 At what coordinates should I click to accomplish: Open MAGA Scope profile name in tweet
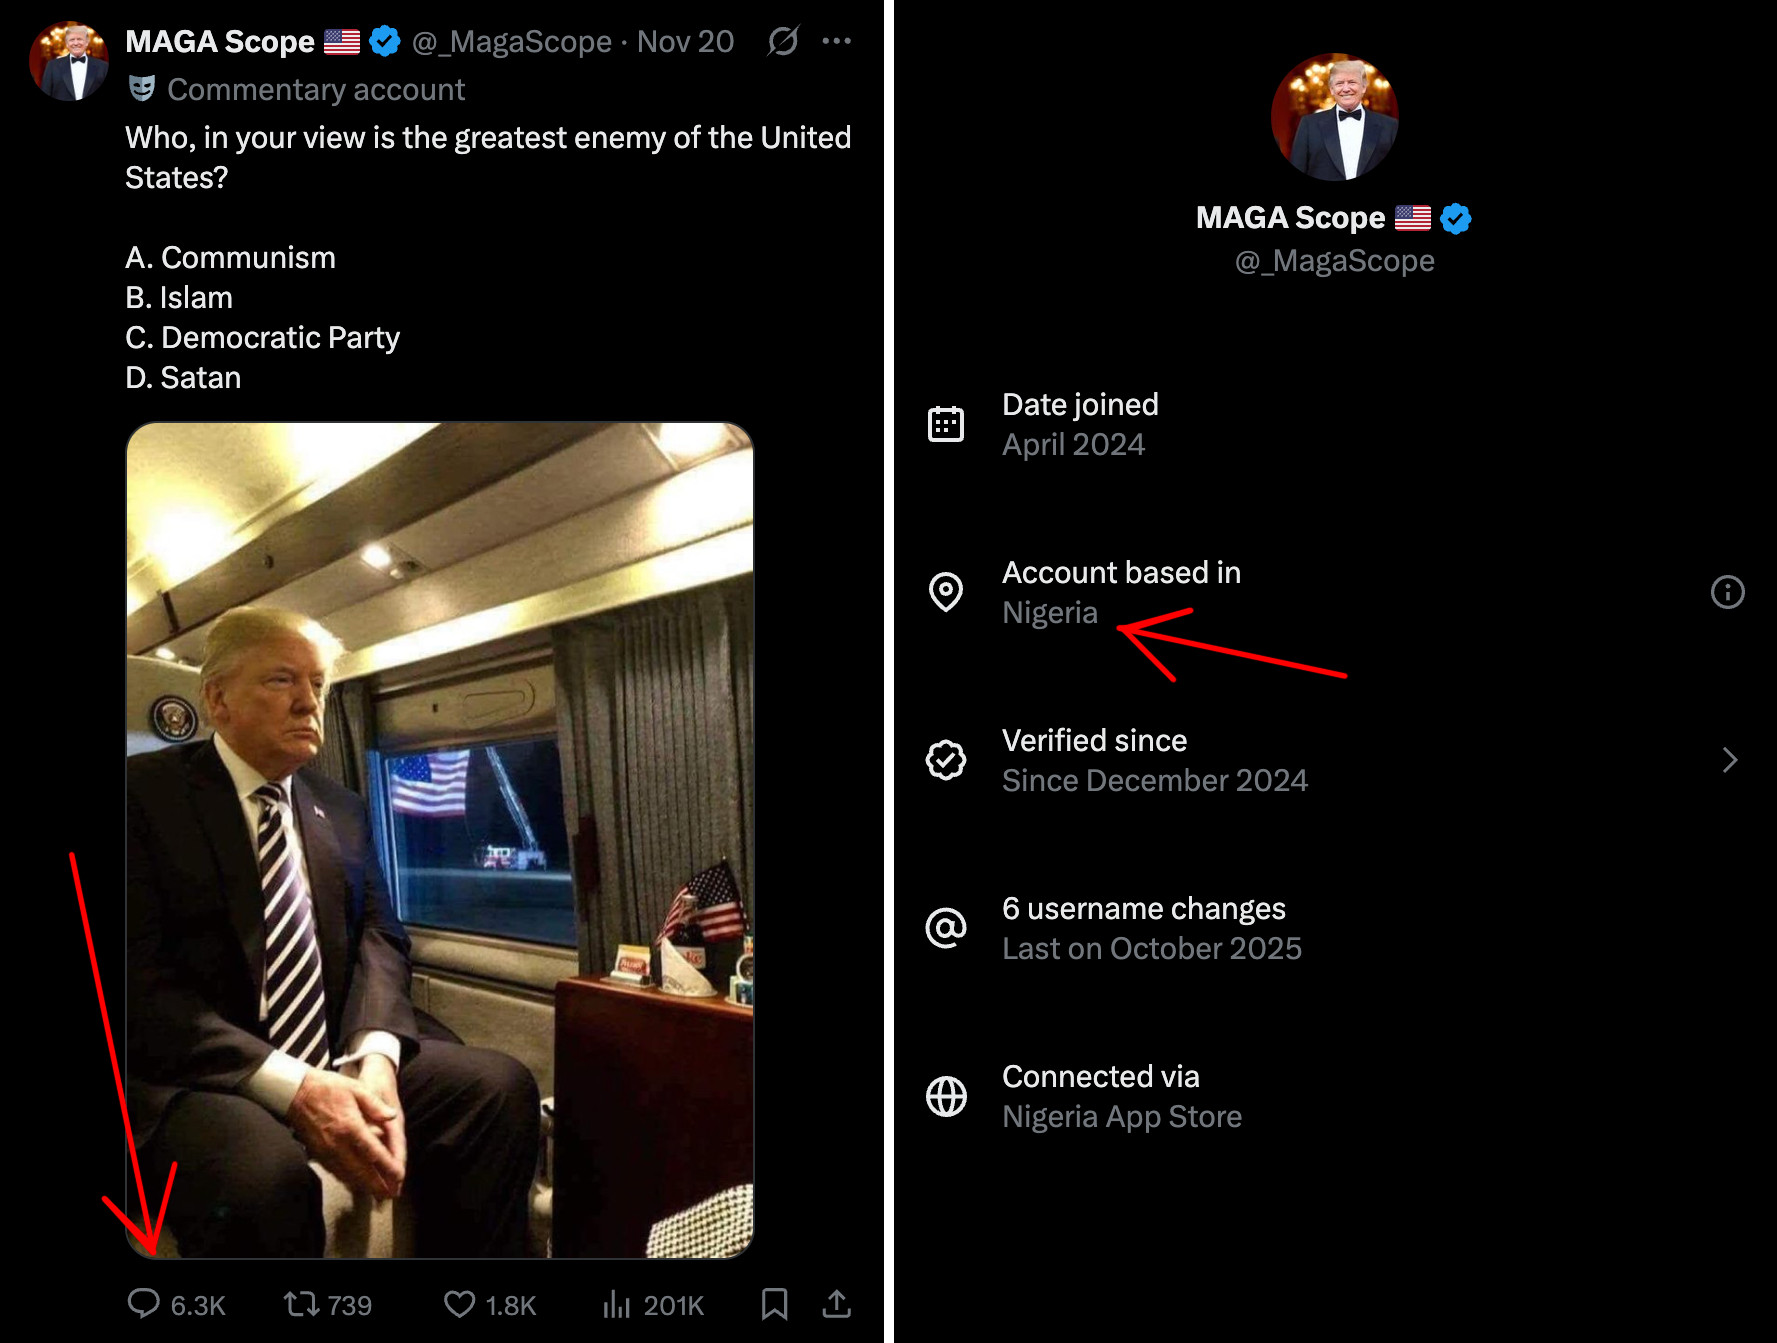[220, 42]
